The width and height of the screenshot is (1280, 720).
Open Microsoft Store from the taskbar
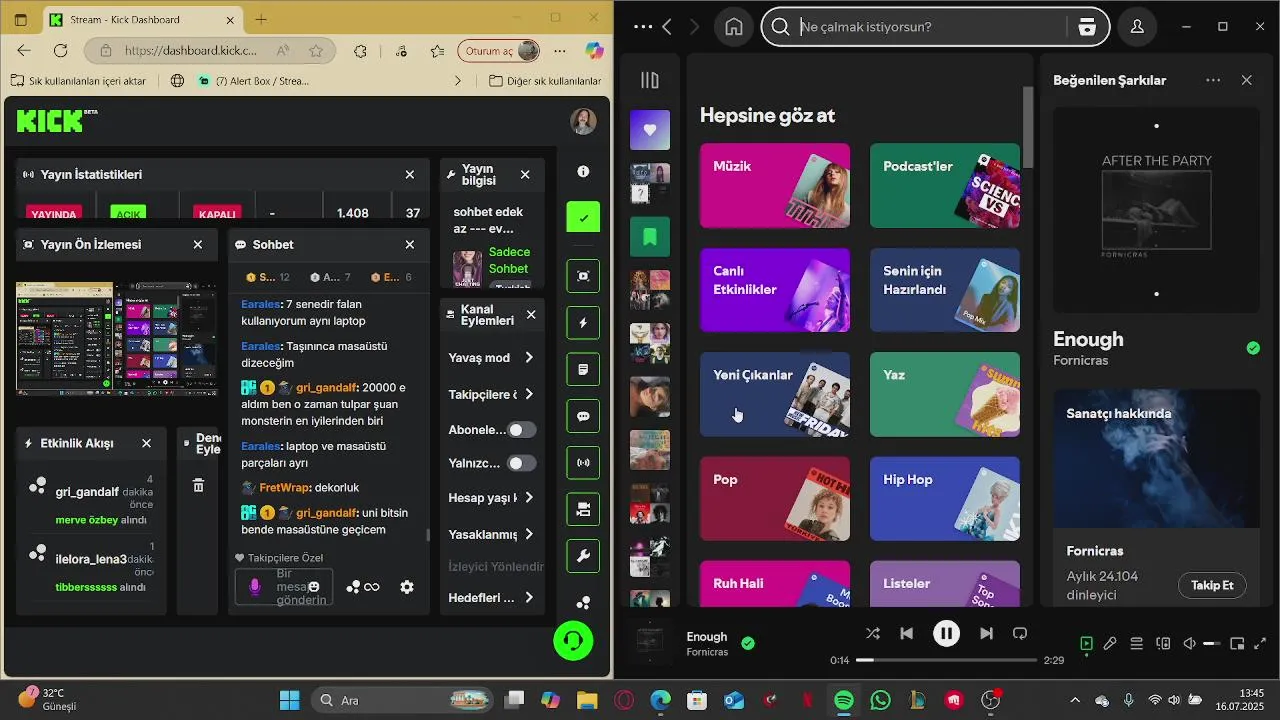pos(697,700)
